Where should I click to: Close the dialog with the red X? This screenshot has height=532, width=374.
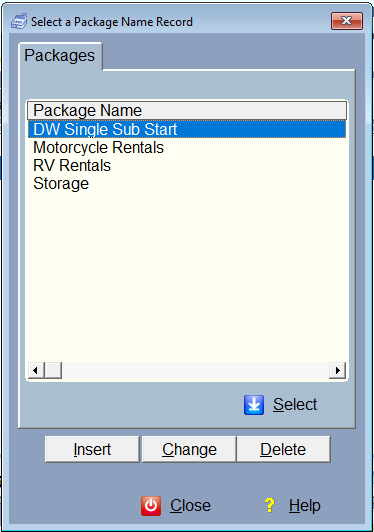point(347,21)
